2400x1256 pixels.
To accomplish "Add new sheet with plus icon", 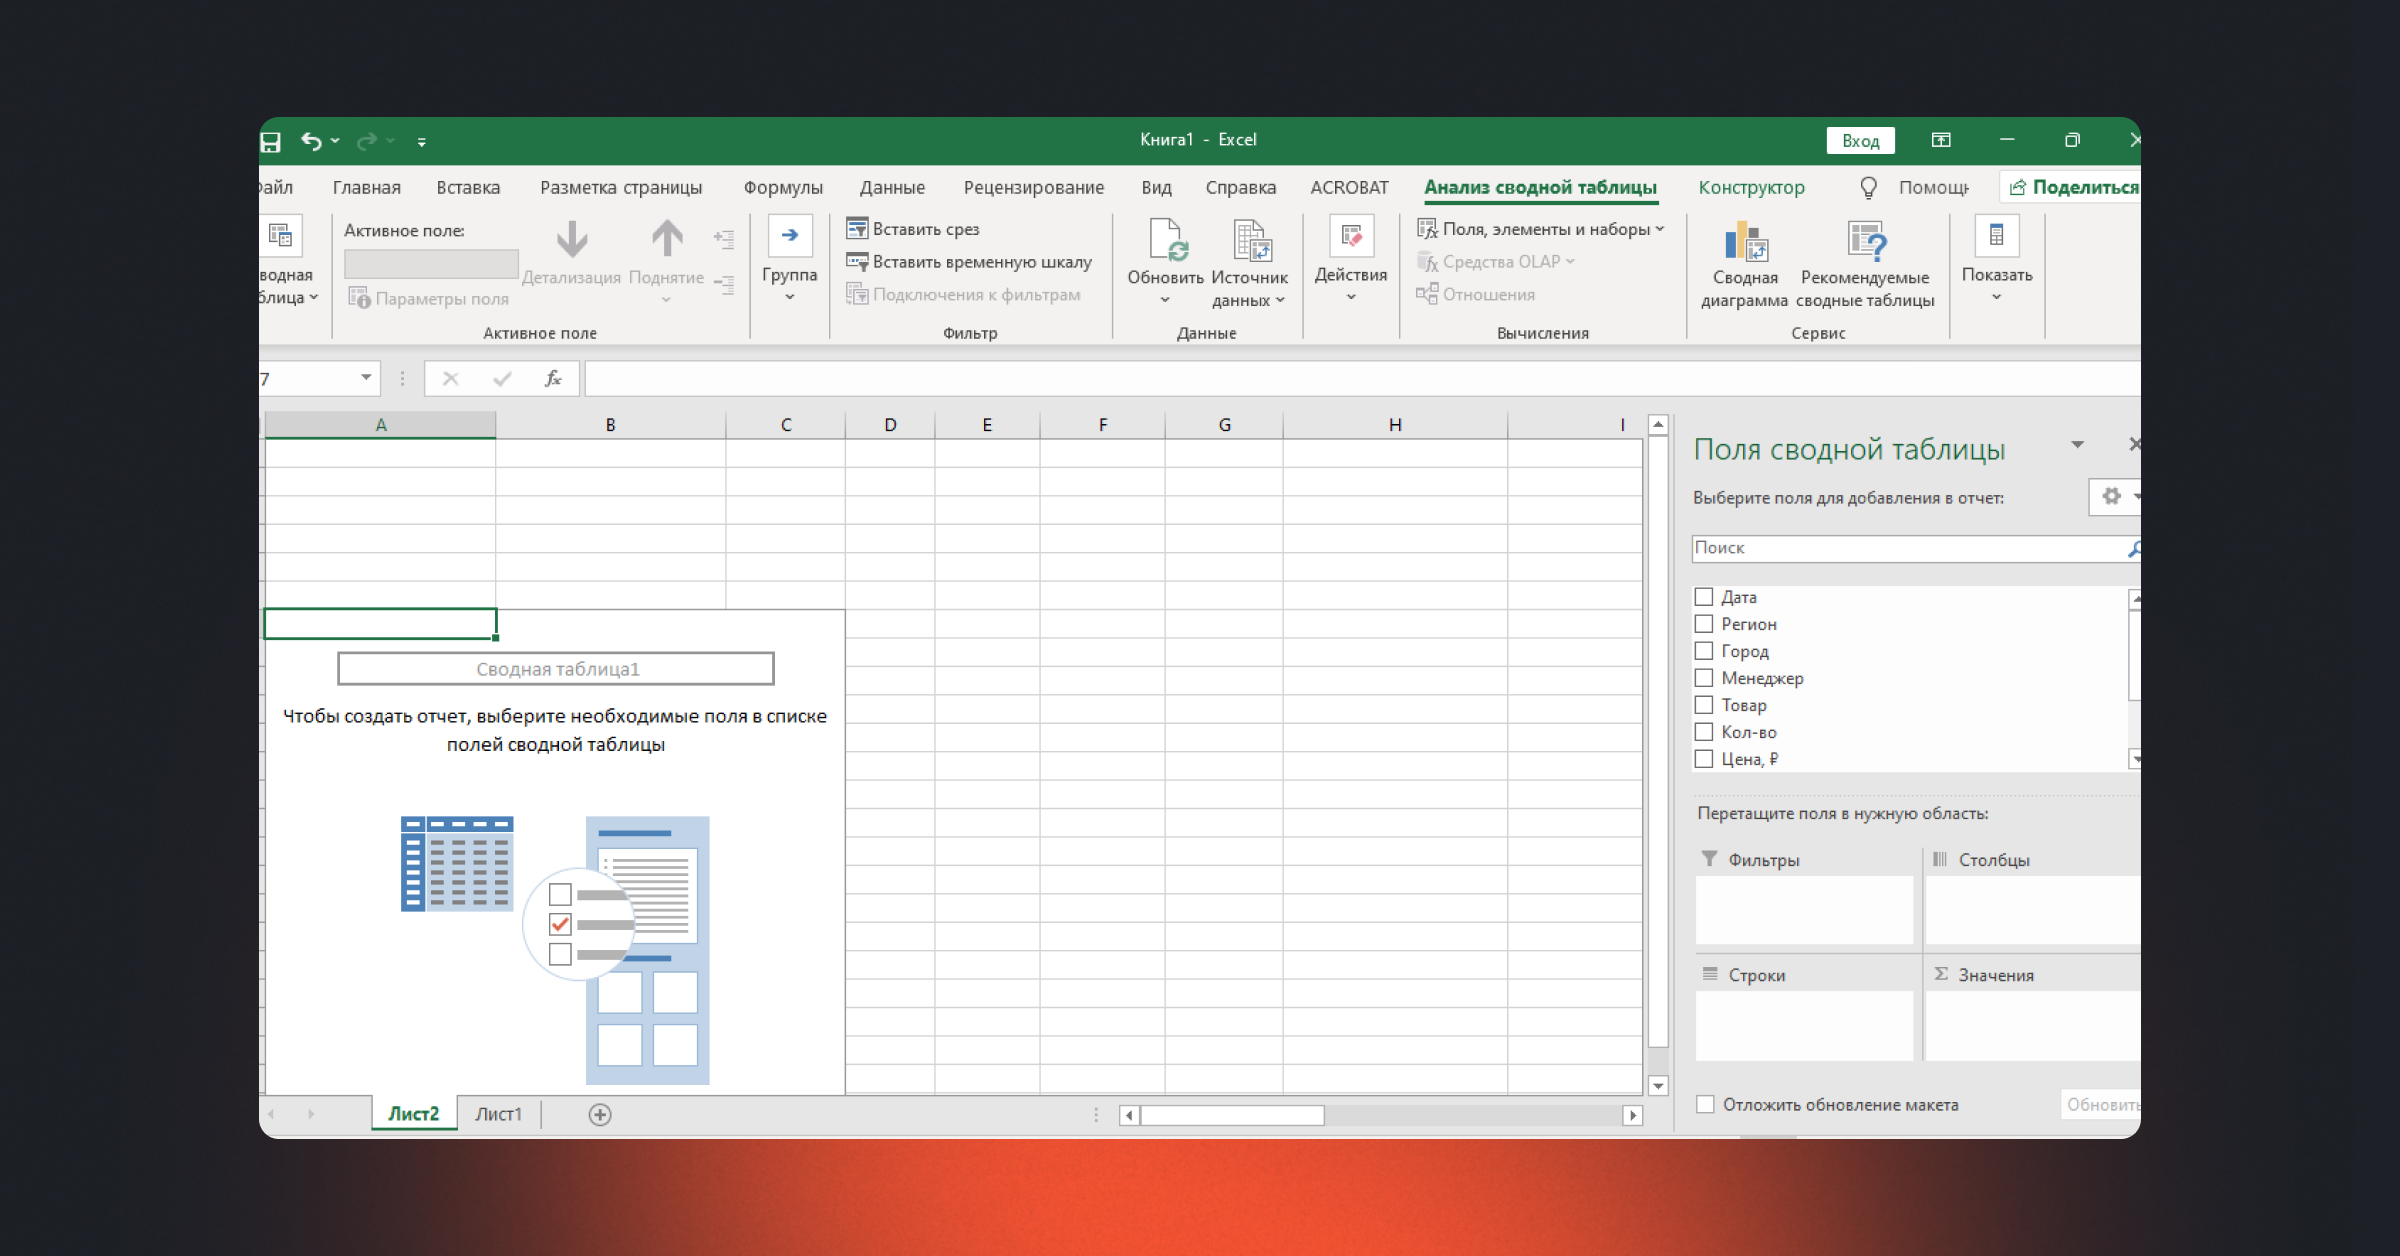I will [600, 1114].
